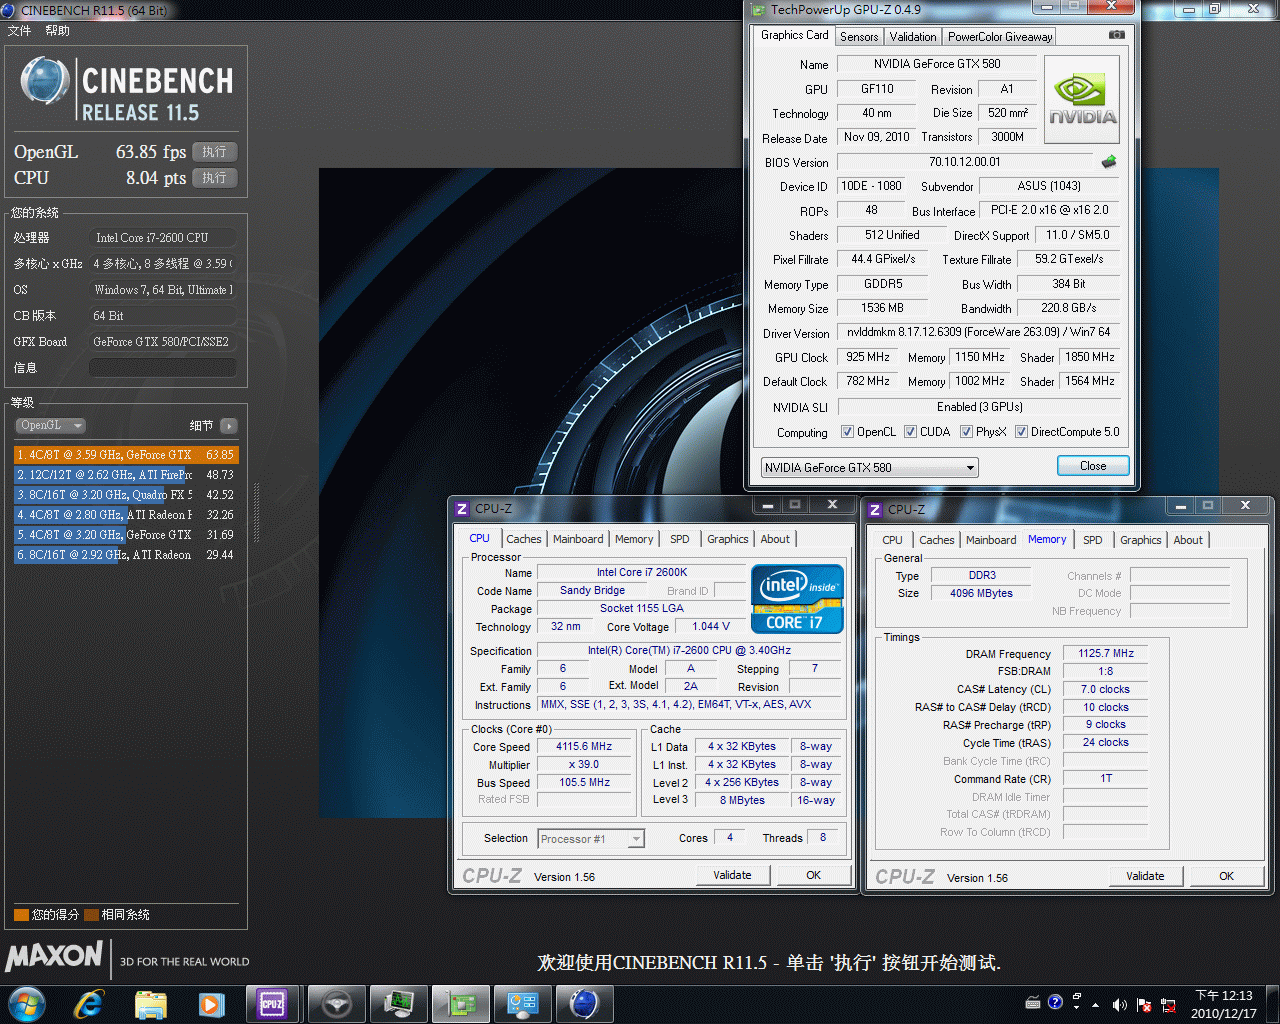Screen dimensions: 1280x1024
Task: Open the 帮助 menu in Cinebench
Action: coord(57,31)
